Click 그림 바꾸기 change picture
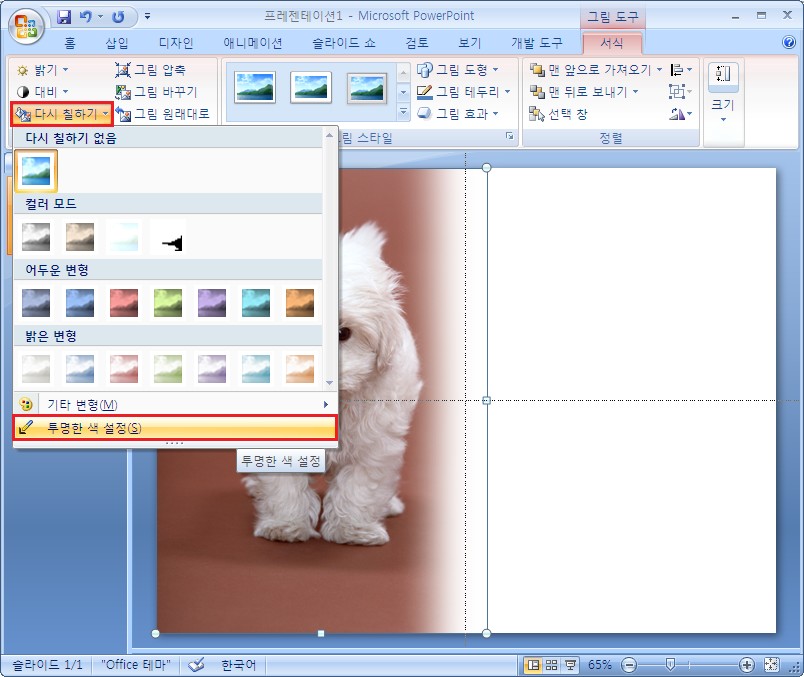This screenshot has width=804, height=677. (156, 92)
